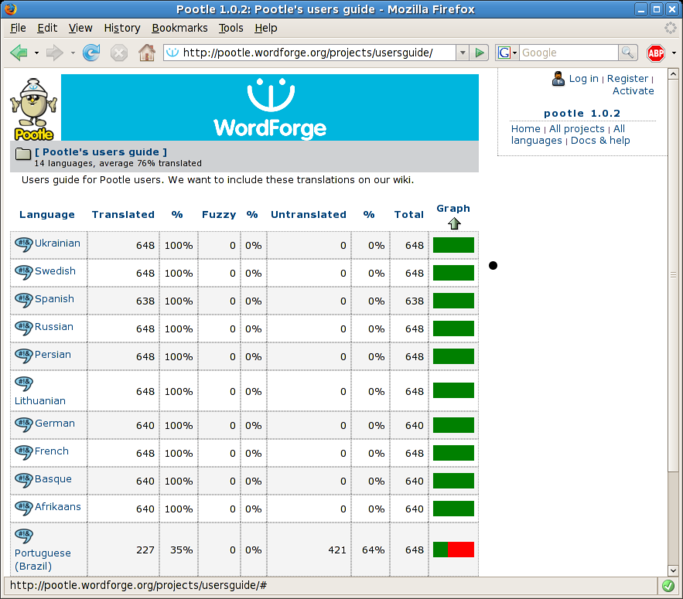The width and height of the screenshot is (683, 599).
Task: Open the Bookmarks menu
Action: [x=179, y=28]
